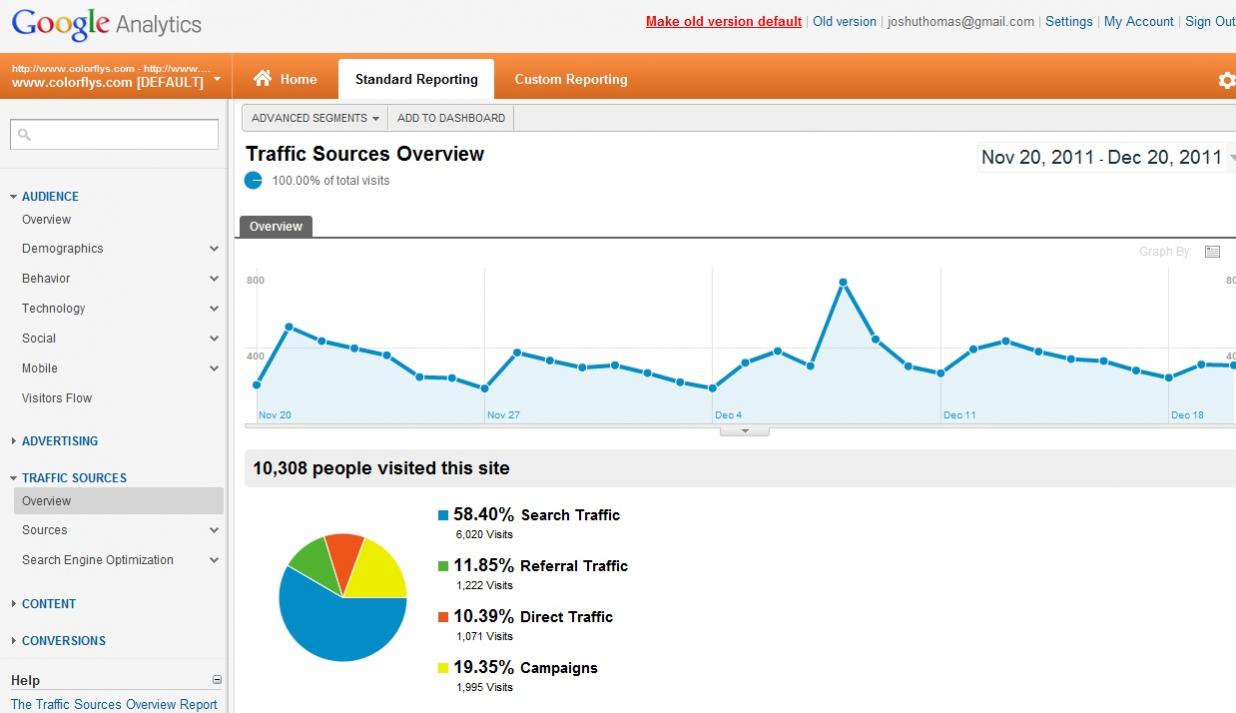Open the Settings link
Screen dimensions: 1236x713
tap(1069, 21)
